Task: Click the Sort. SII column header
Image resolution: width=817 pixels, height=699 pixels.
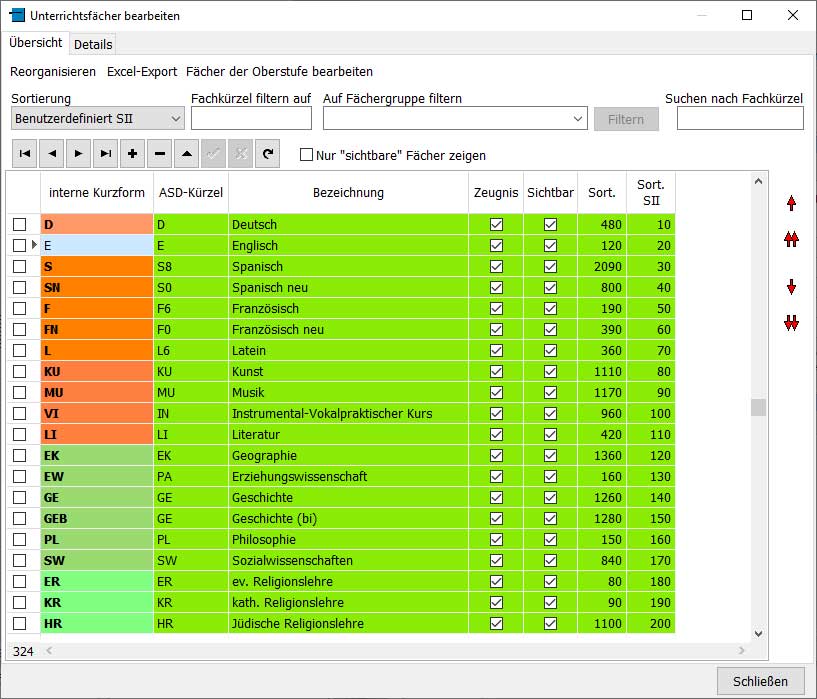Action: click(x=651, y=192)
